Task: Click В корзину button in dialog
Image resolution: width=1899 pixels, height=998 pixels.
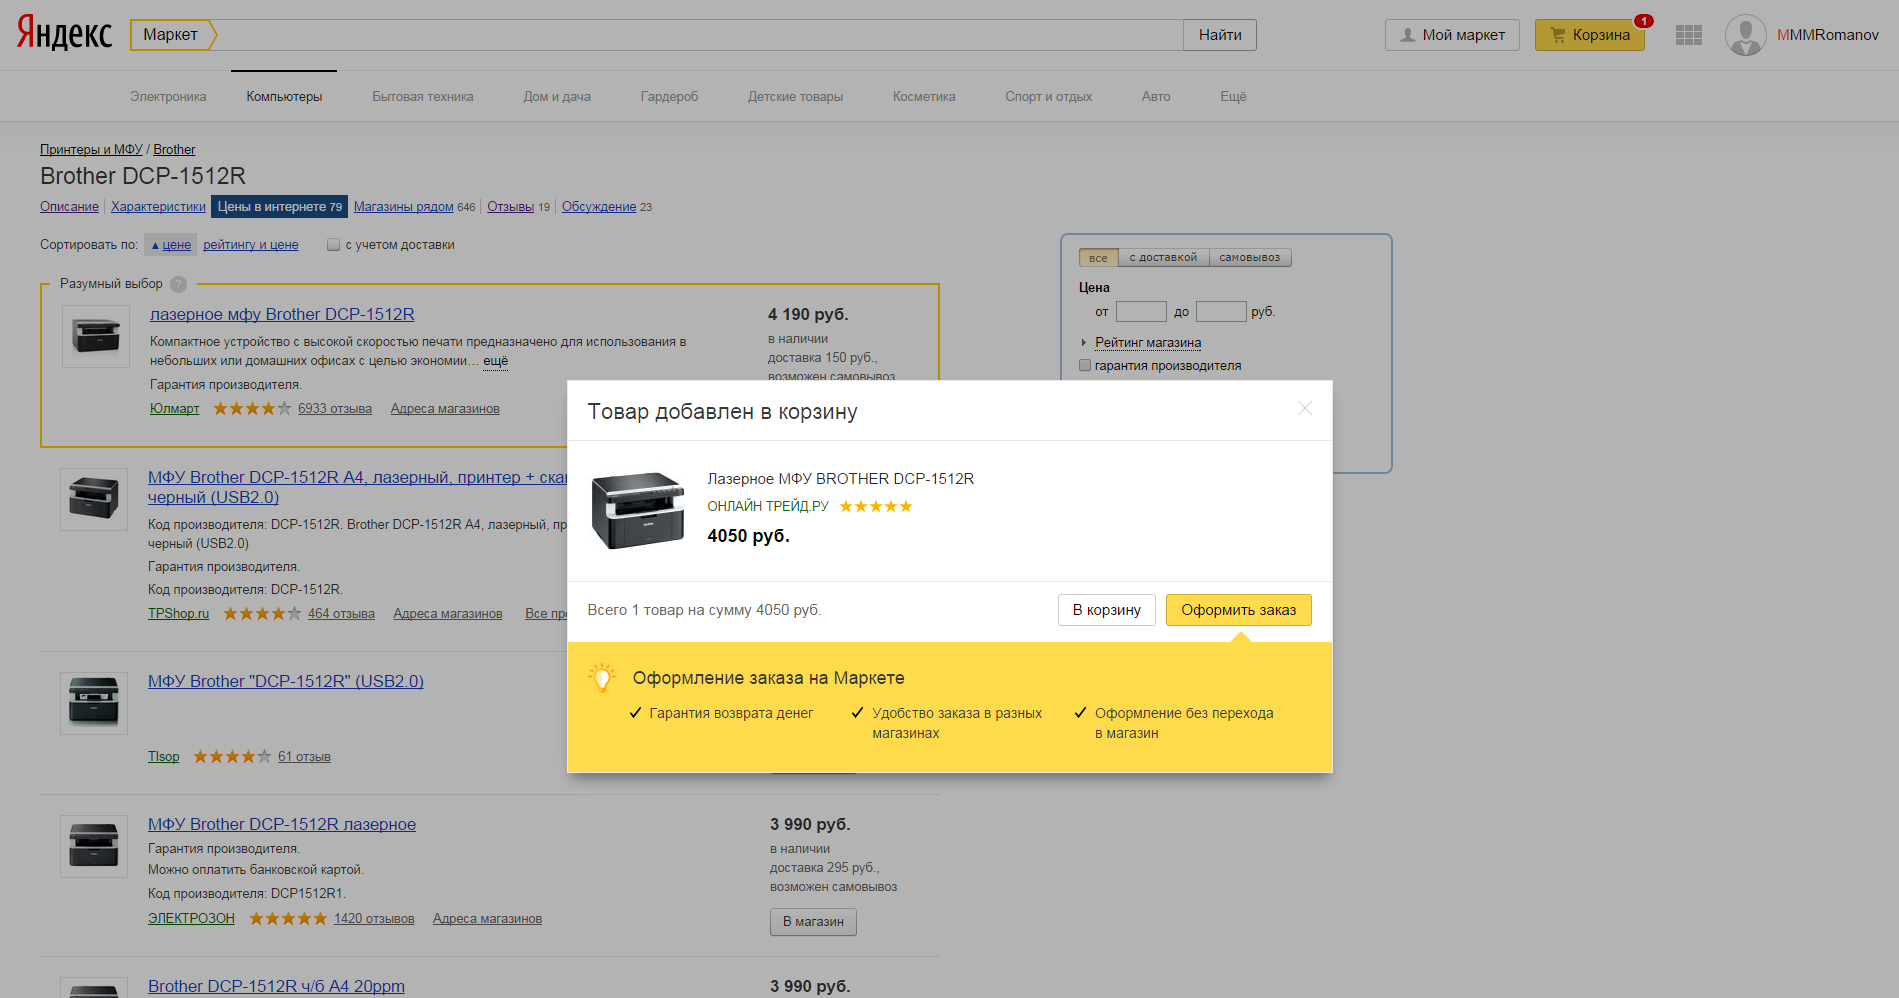Action: click(1106, 610)
